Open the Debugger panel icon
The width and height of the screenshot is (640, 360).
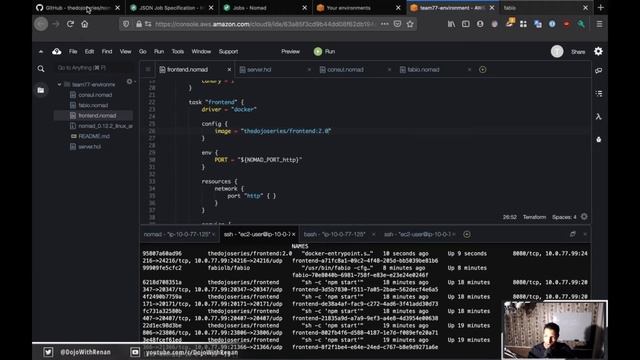pos(598,140)
